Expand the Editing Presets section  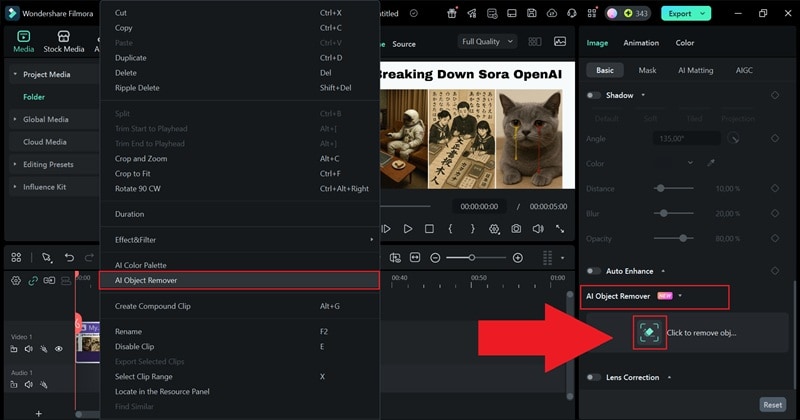pyautogui.click(x=15, y=164)
